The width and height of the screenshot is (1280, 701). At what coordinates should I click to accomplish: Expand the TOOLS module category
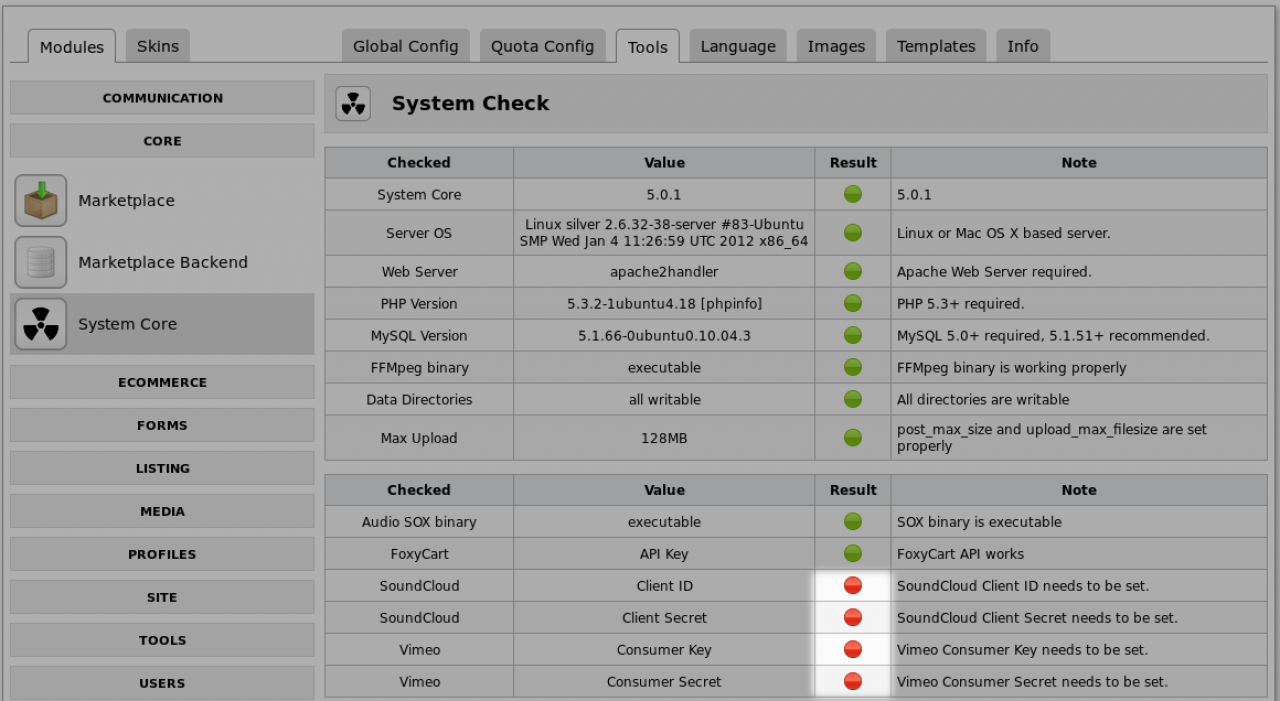pyautogui.click(x=162, y=640)
